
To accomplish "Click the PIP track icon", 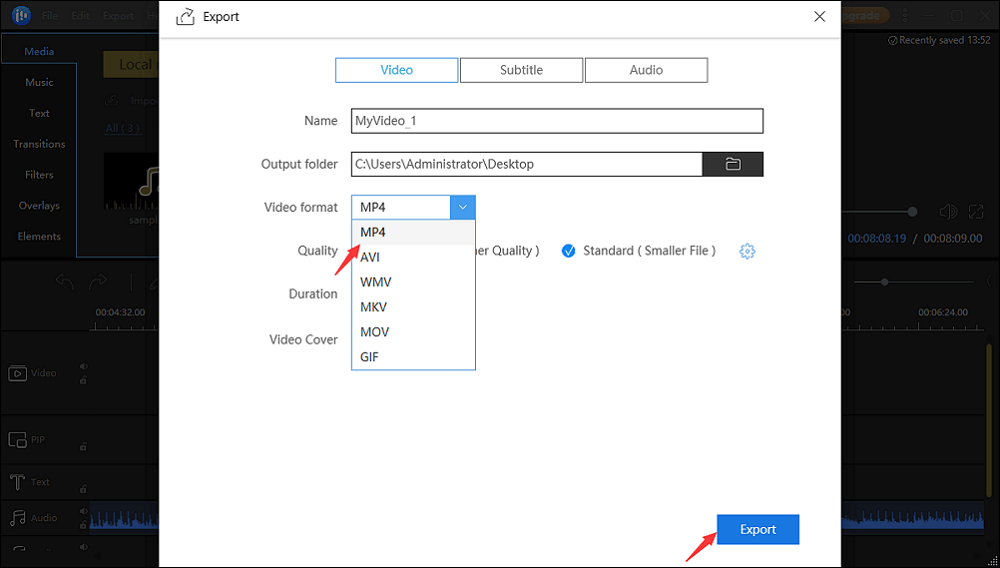I will click(17, 440).
